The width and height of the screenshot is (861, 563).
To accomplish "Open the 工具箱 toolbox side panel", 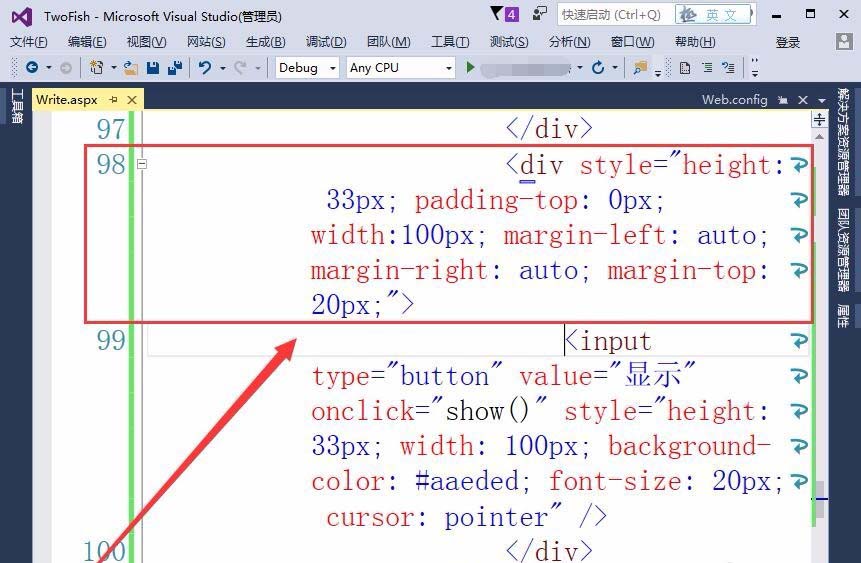I will (x=16, y=105).
